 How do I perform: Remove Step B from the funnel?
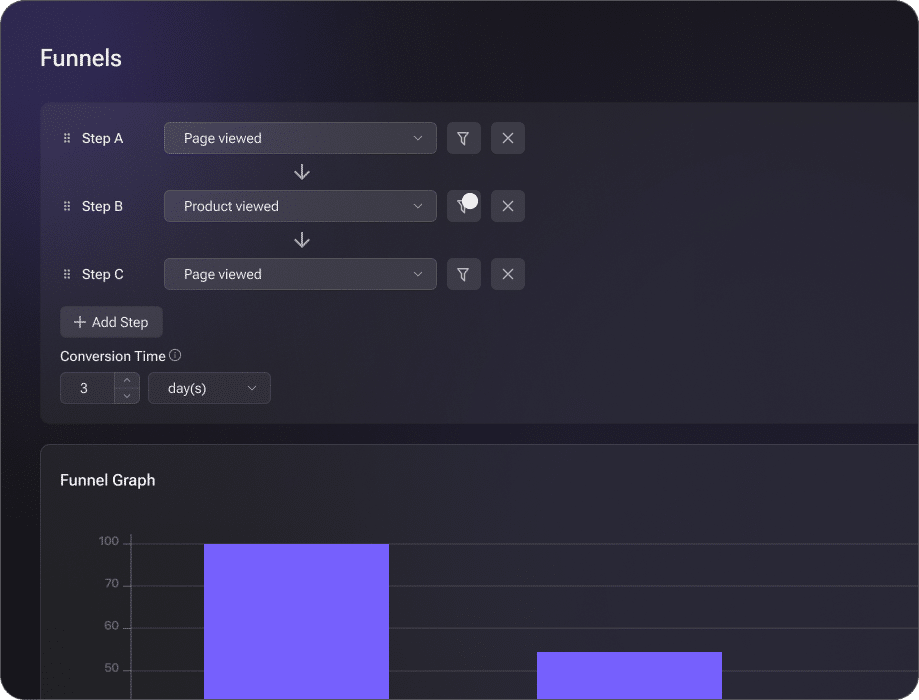508,206
